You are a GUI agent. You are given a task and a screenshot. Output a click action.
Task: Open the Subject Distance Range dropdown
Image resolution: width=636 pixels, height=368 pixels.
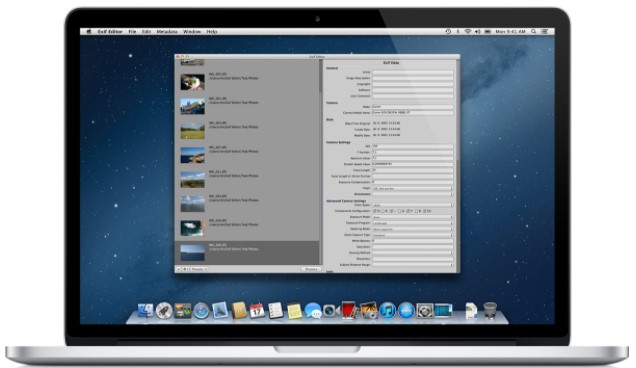tap(413, 265)
